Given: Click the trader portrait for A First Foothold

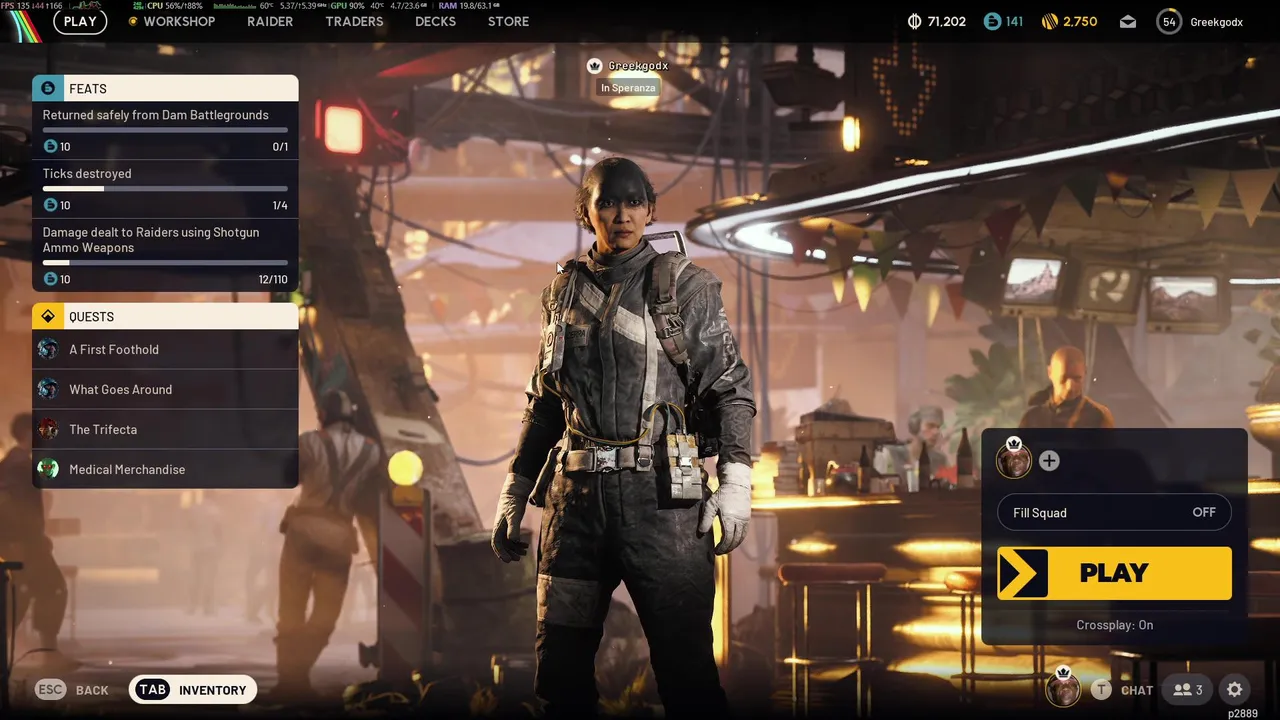Looking at the screenshot, I should [x=48, y=349].
